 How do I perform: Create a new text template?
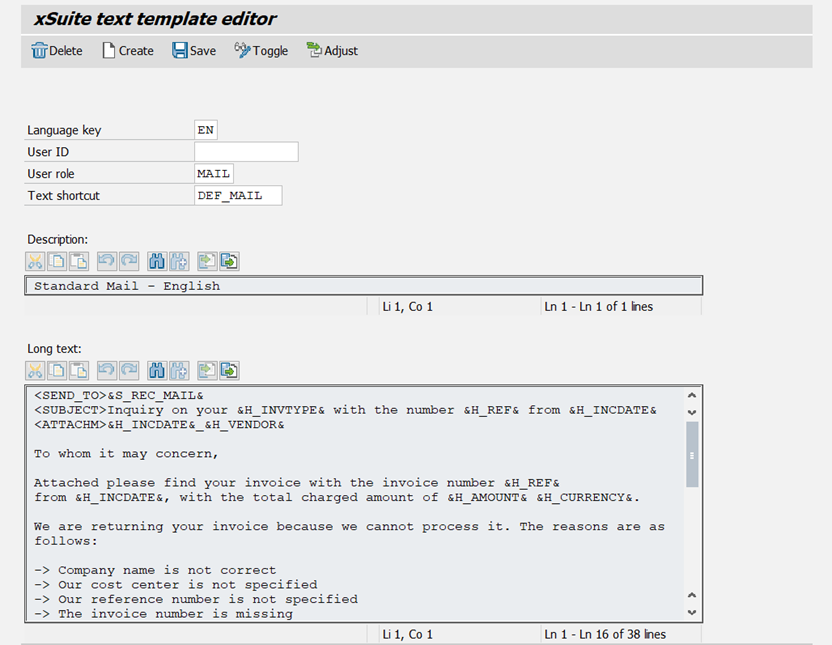click(127, 50)
